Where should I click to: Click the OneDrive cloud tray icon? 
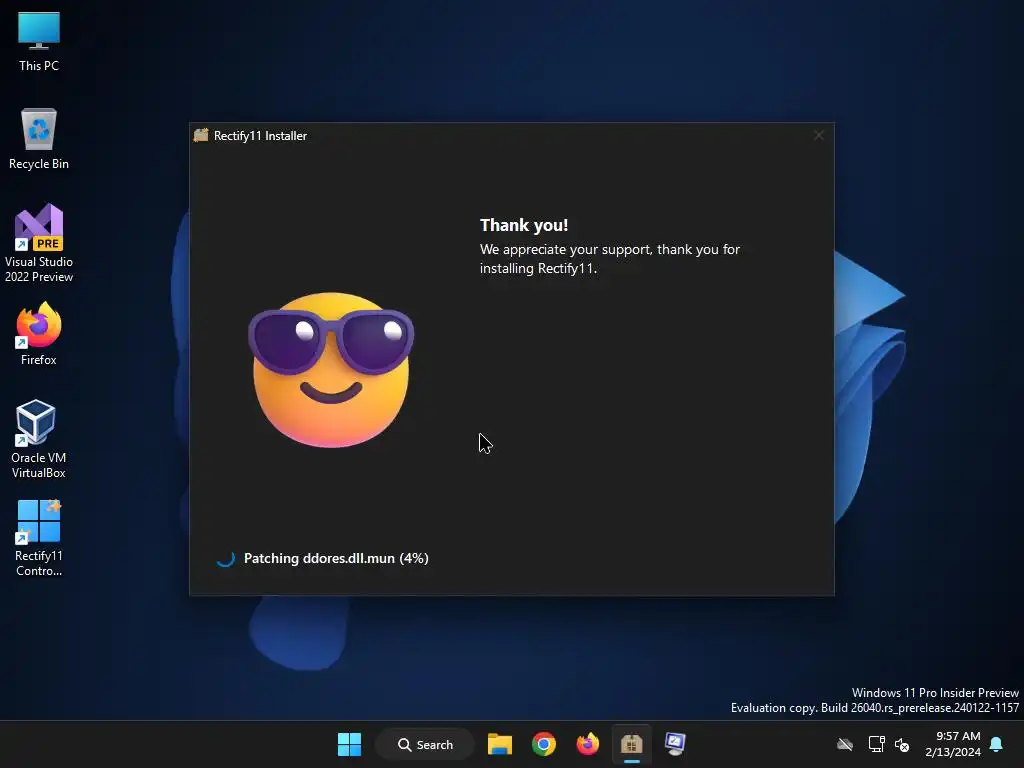pyautogui.click(x=845, y=744)
